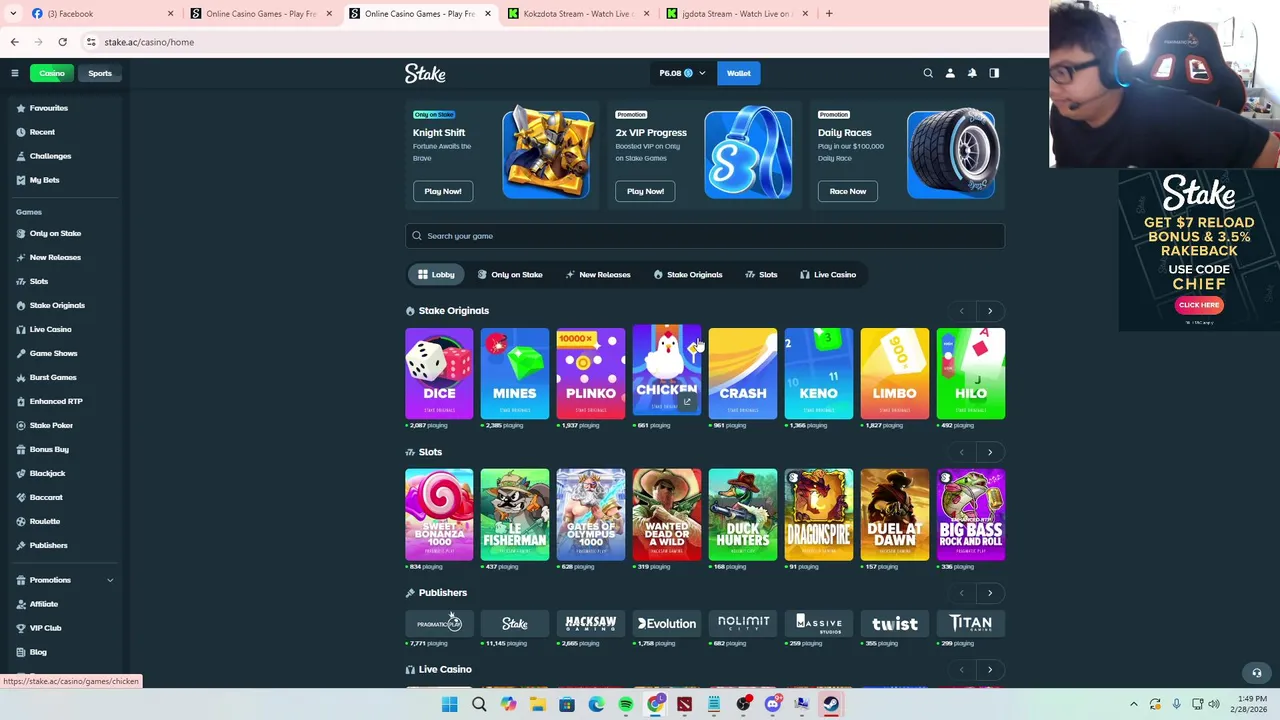This screenshot has width=1280, height=720.
Task: Open Spotify from the taskbar
Action: click(x=626, y=705)
